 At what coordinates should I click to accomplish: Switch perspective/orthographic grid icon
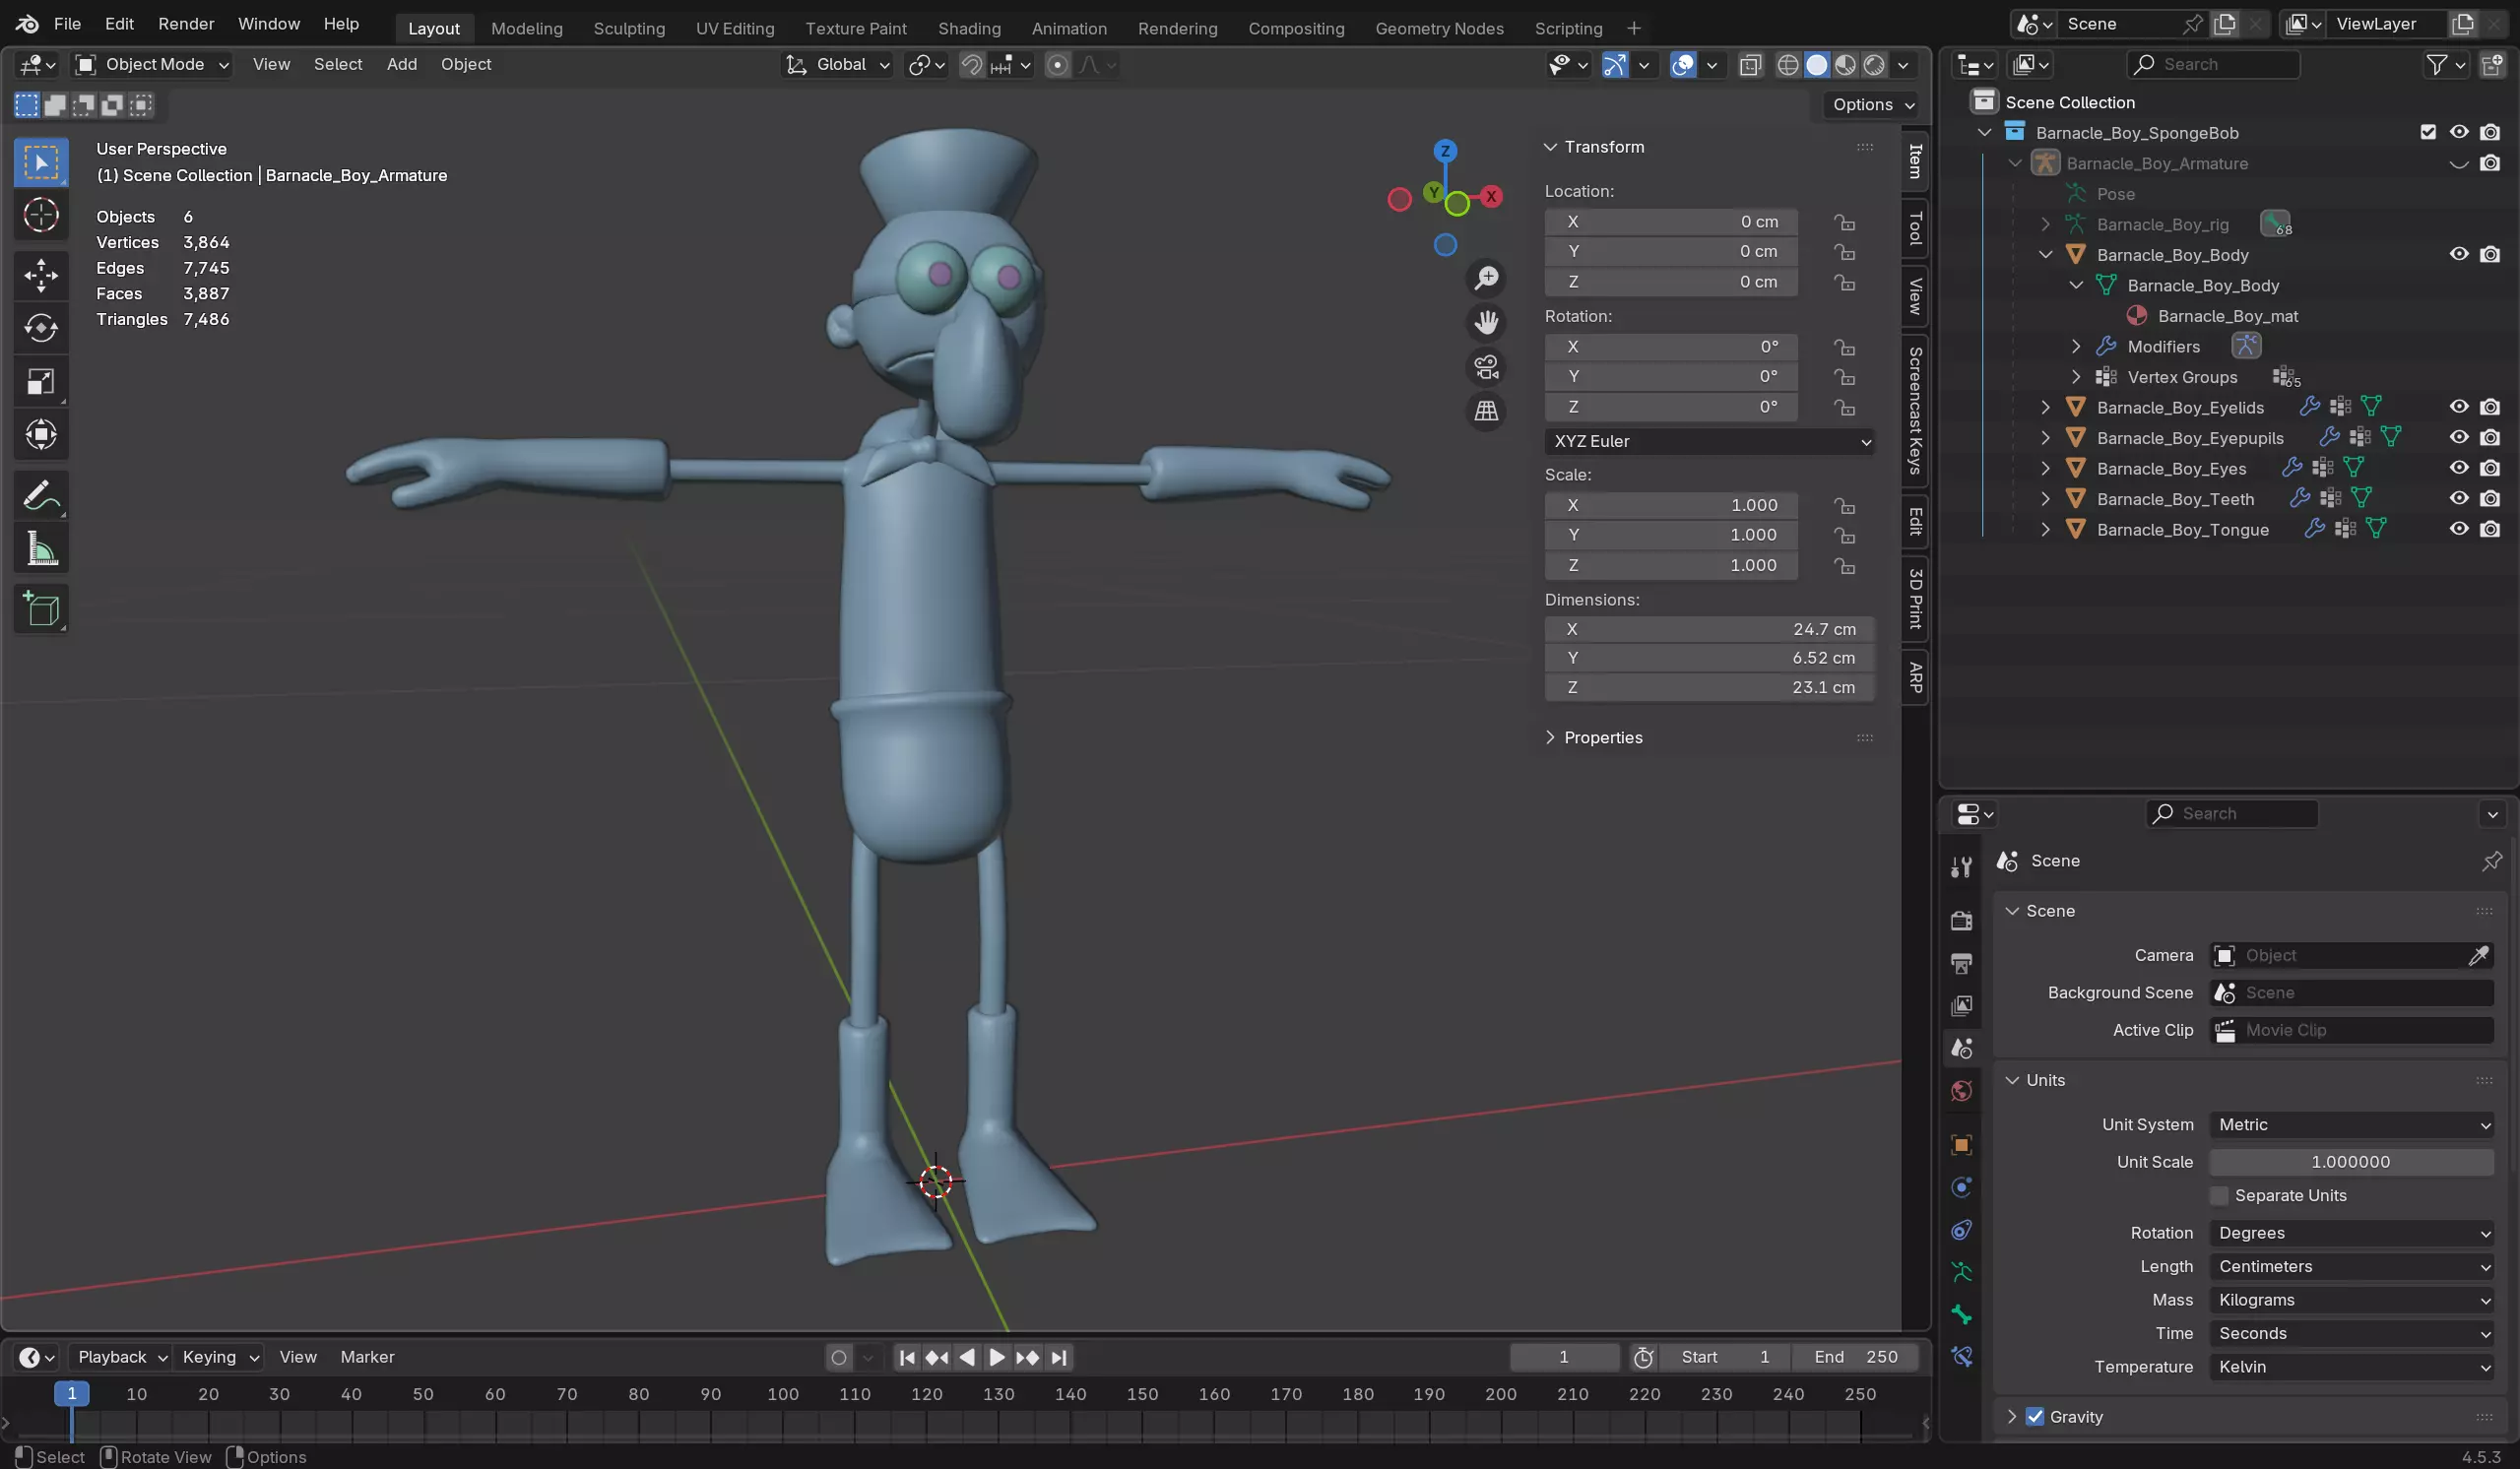pos(1487,411)
